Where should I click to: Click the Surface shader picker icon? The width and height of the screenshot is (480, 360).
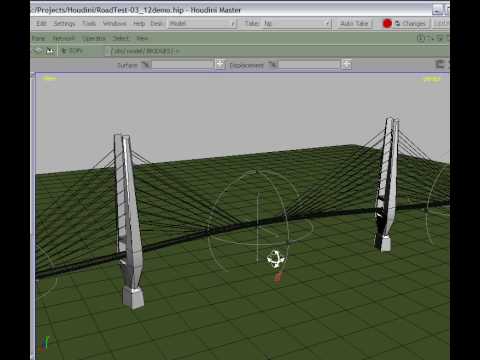145,65
